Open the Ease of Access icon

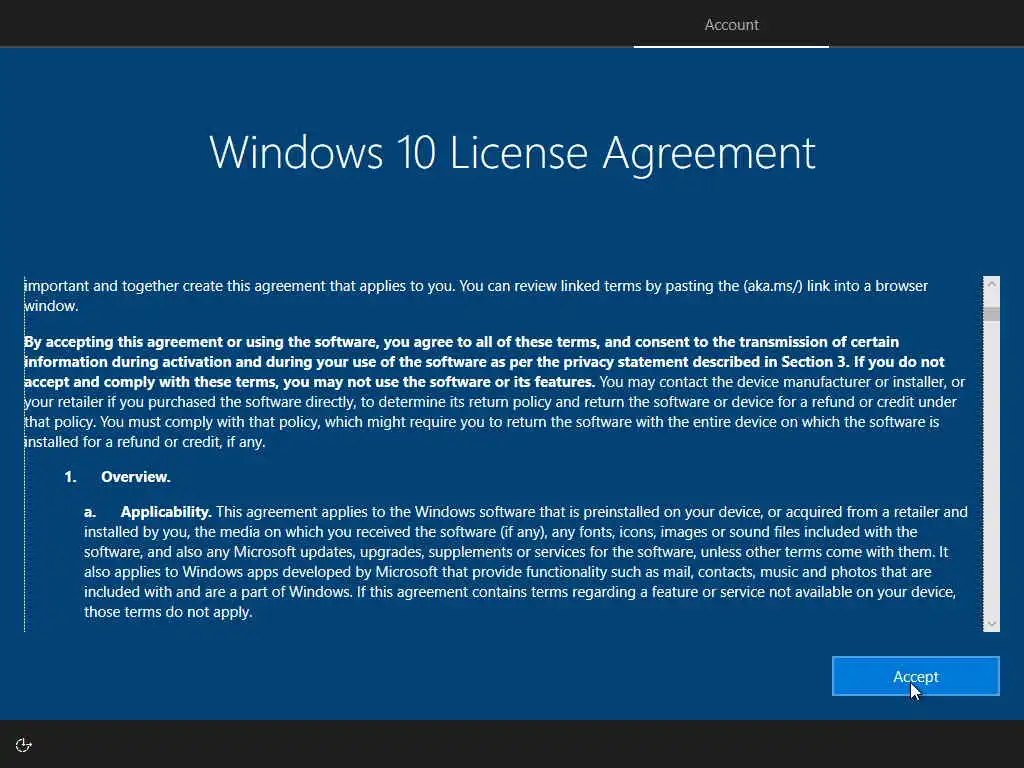[x=24, y=745]
